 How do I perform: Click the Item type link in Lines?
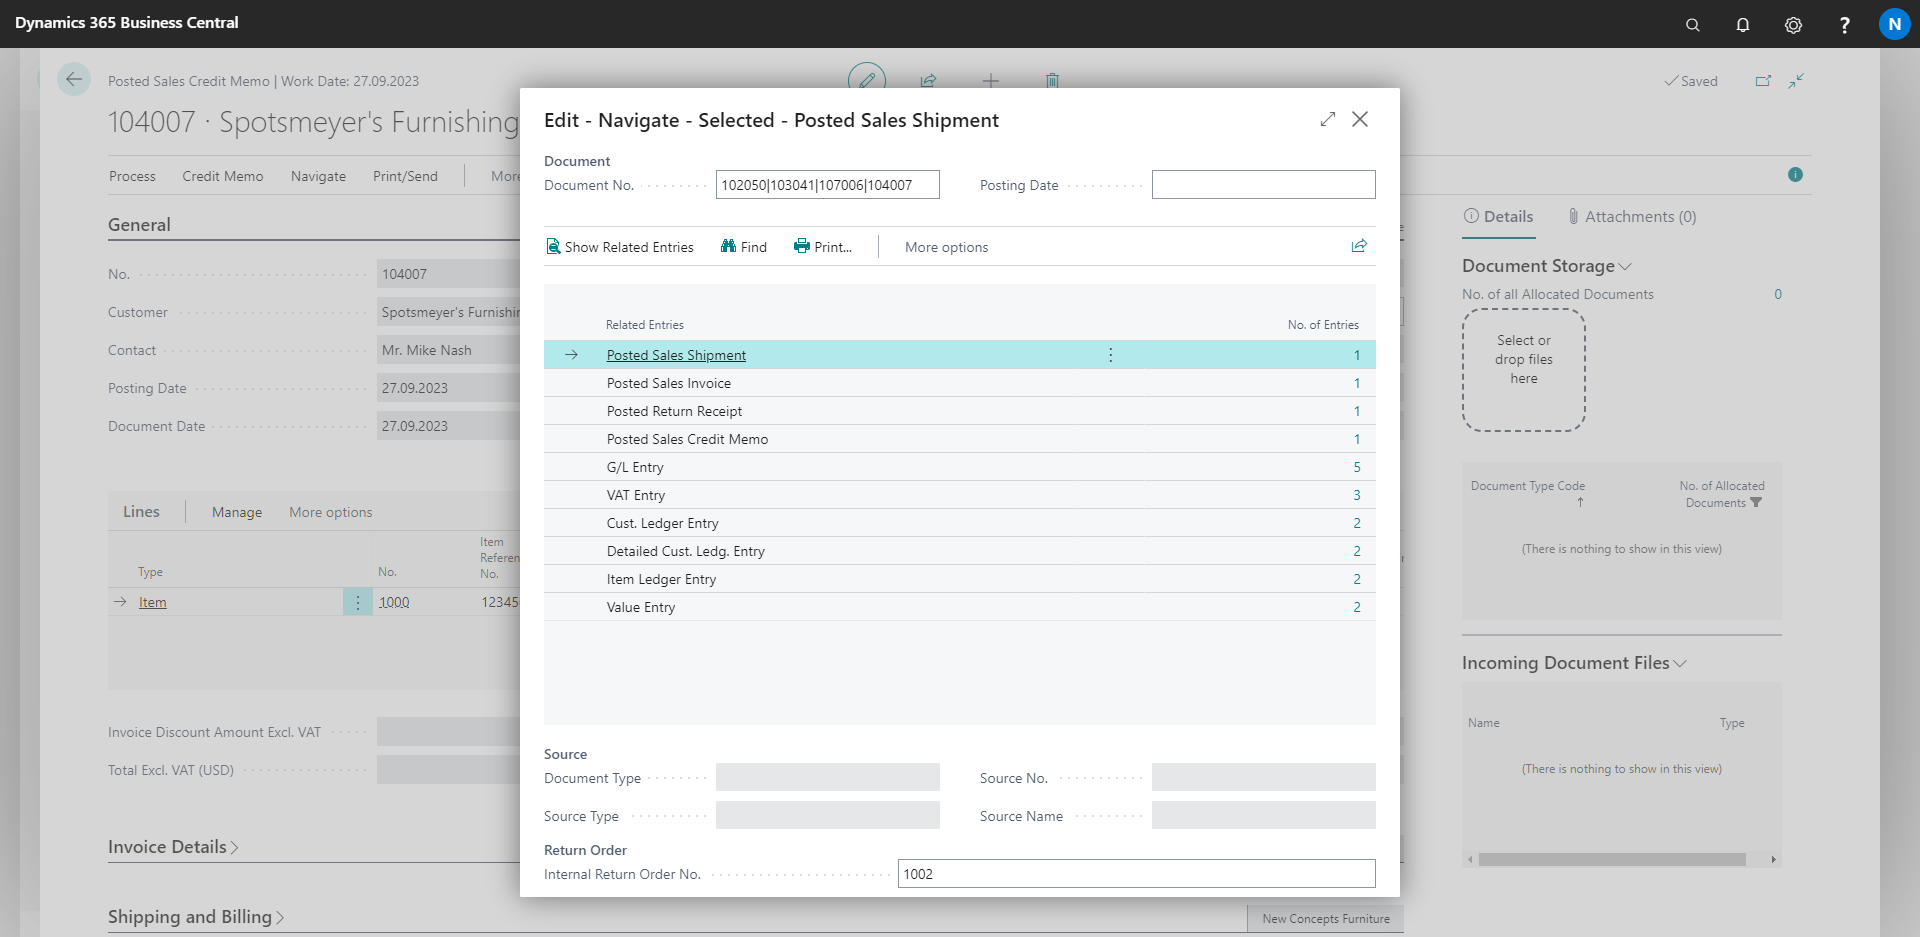click(x=152, y=602)
